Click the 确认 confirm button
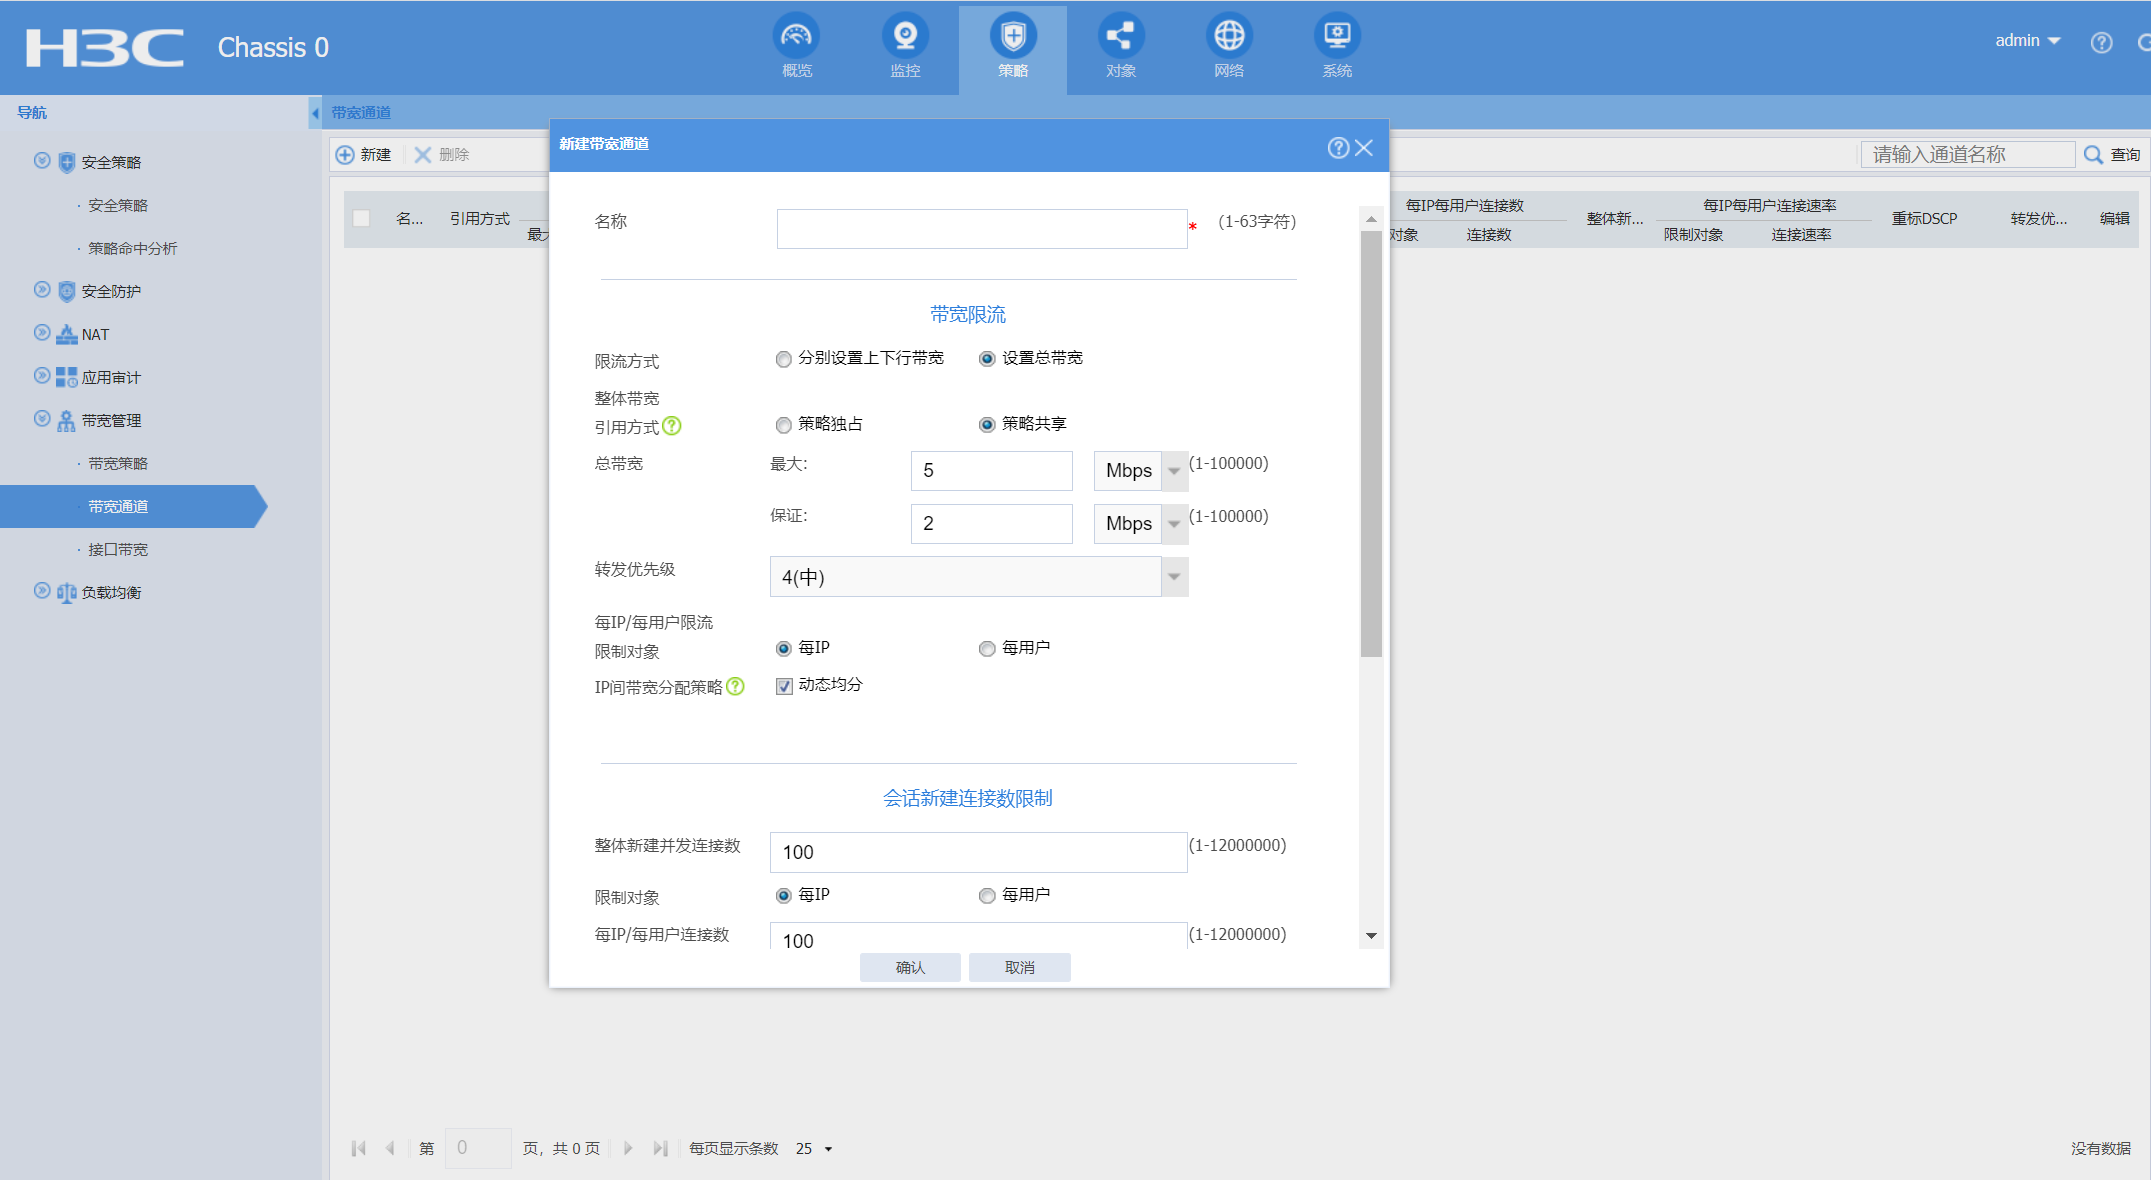The width and height of the screenshot is (2151, 1180). click(x=909, y=967)
